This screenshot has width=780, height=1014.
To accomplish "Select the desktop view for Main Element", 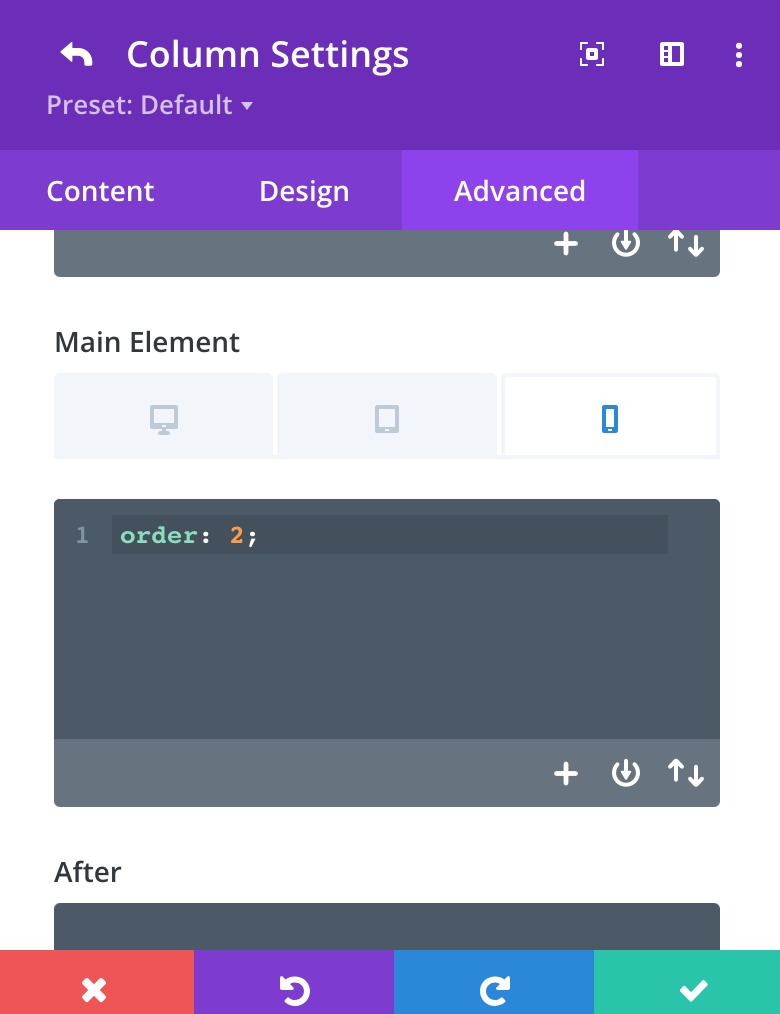I will click(164, 418).
